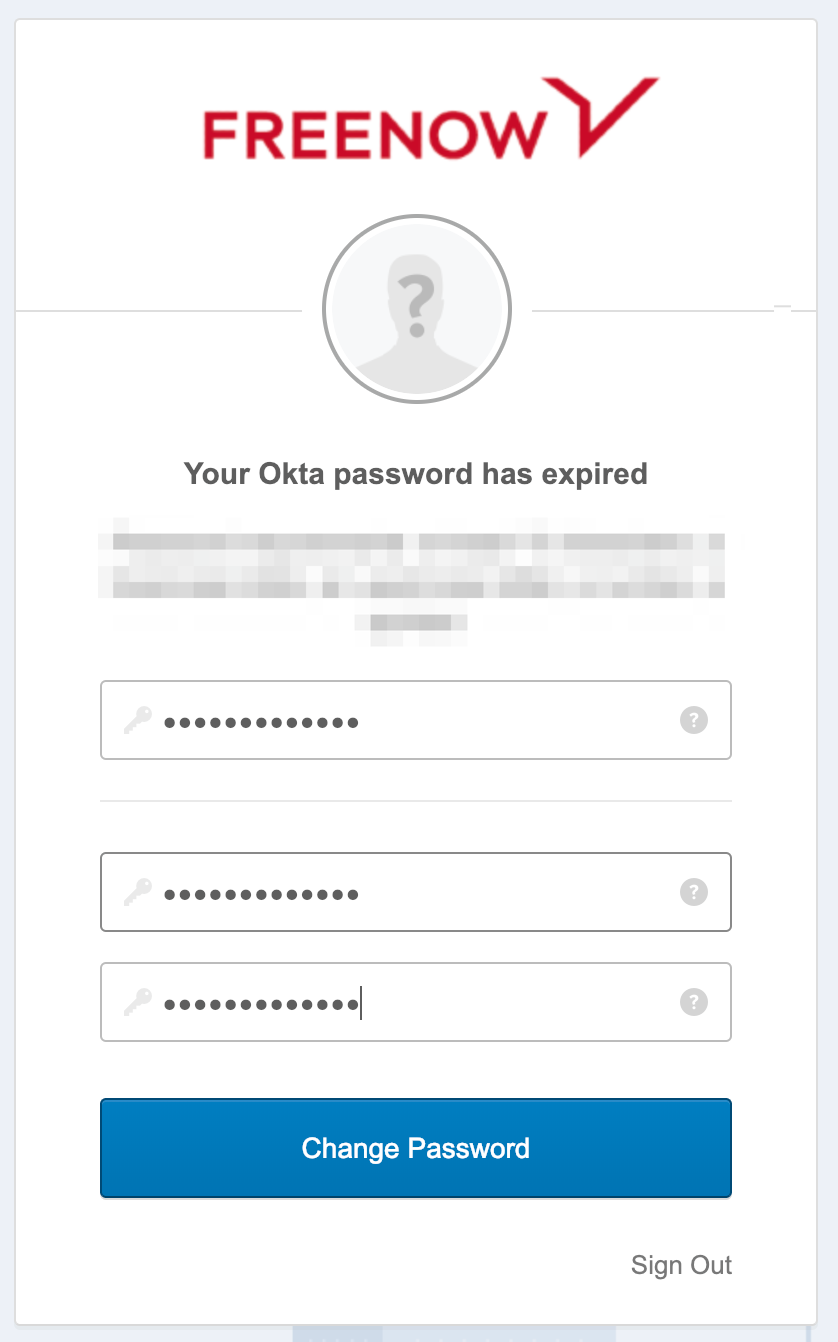Click the 'Your Okta password has expired' heading
The height and width of the screenshot is (1342, 838).
click(x=416, y=473)
